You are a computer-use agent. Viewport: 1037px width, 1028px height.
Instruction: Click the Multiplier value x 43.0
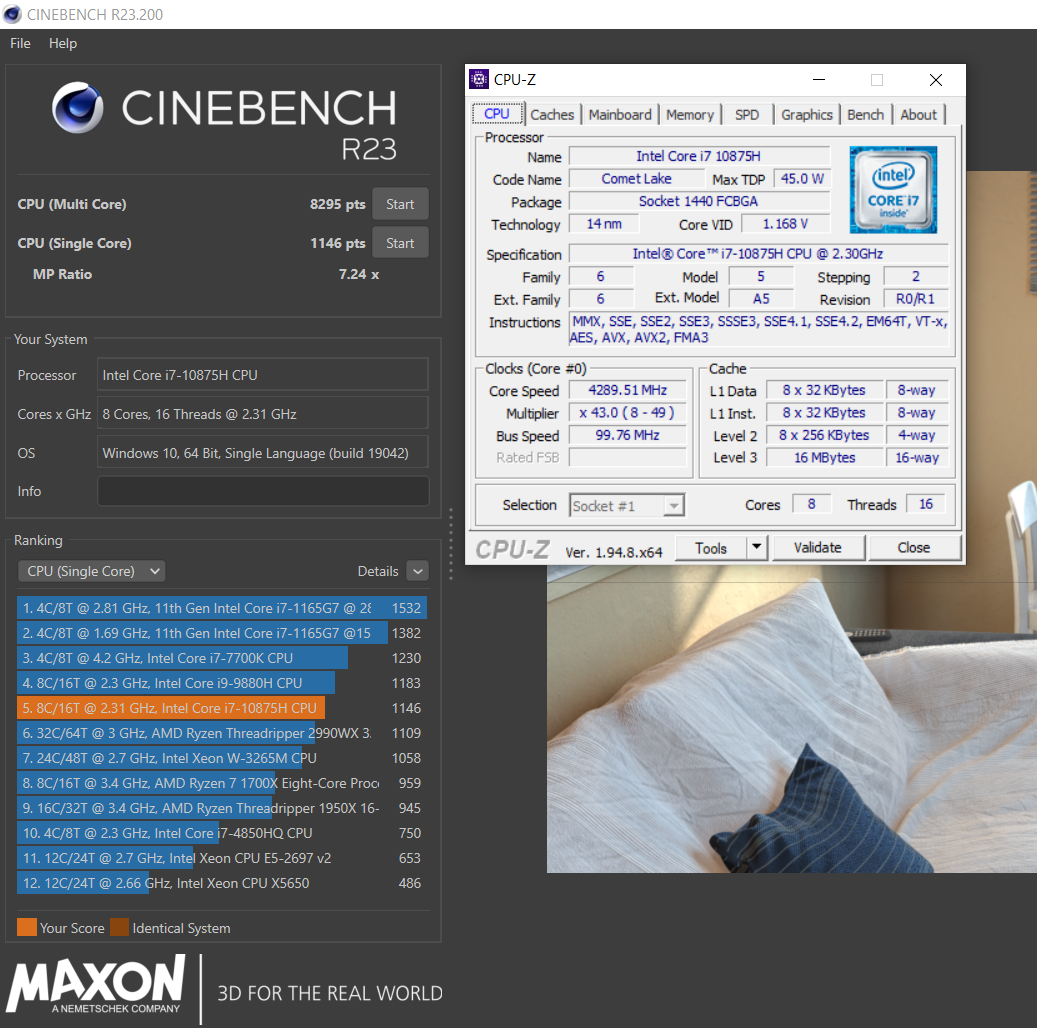click(628, 413)
